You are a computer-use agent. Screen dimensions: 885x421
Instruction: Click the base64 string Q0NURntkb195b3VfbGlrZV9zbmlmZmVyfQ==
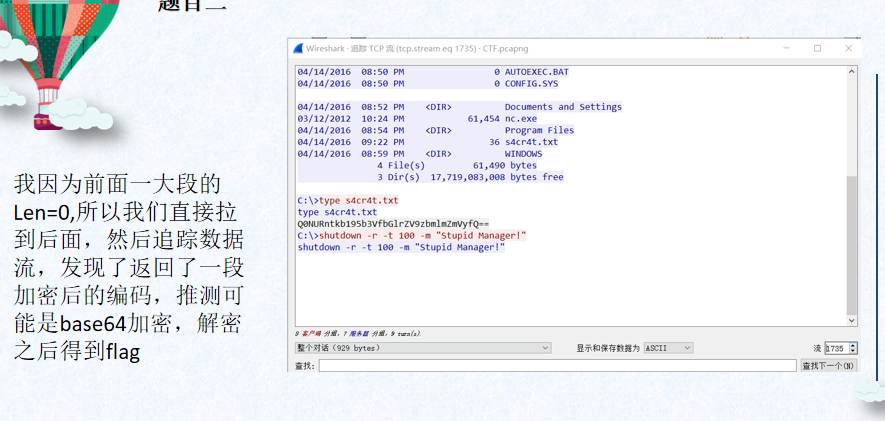click(x=393, y=224)
